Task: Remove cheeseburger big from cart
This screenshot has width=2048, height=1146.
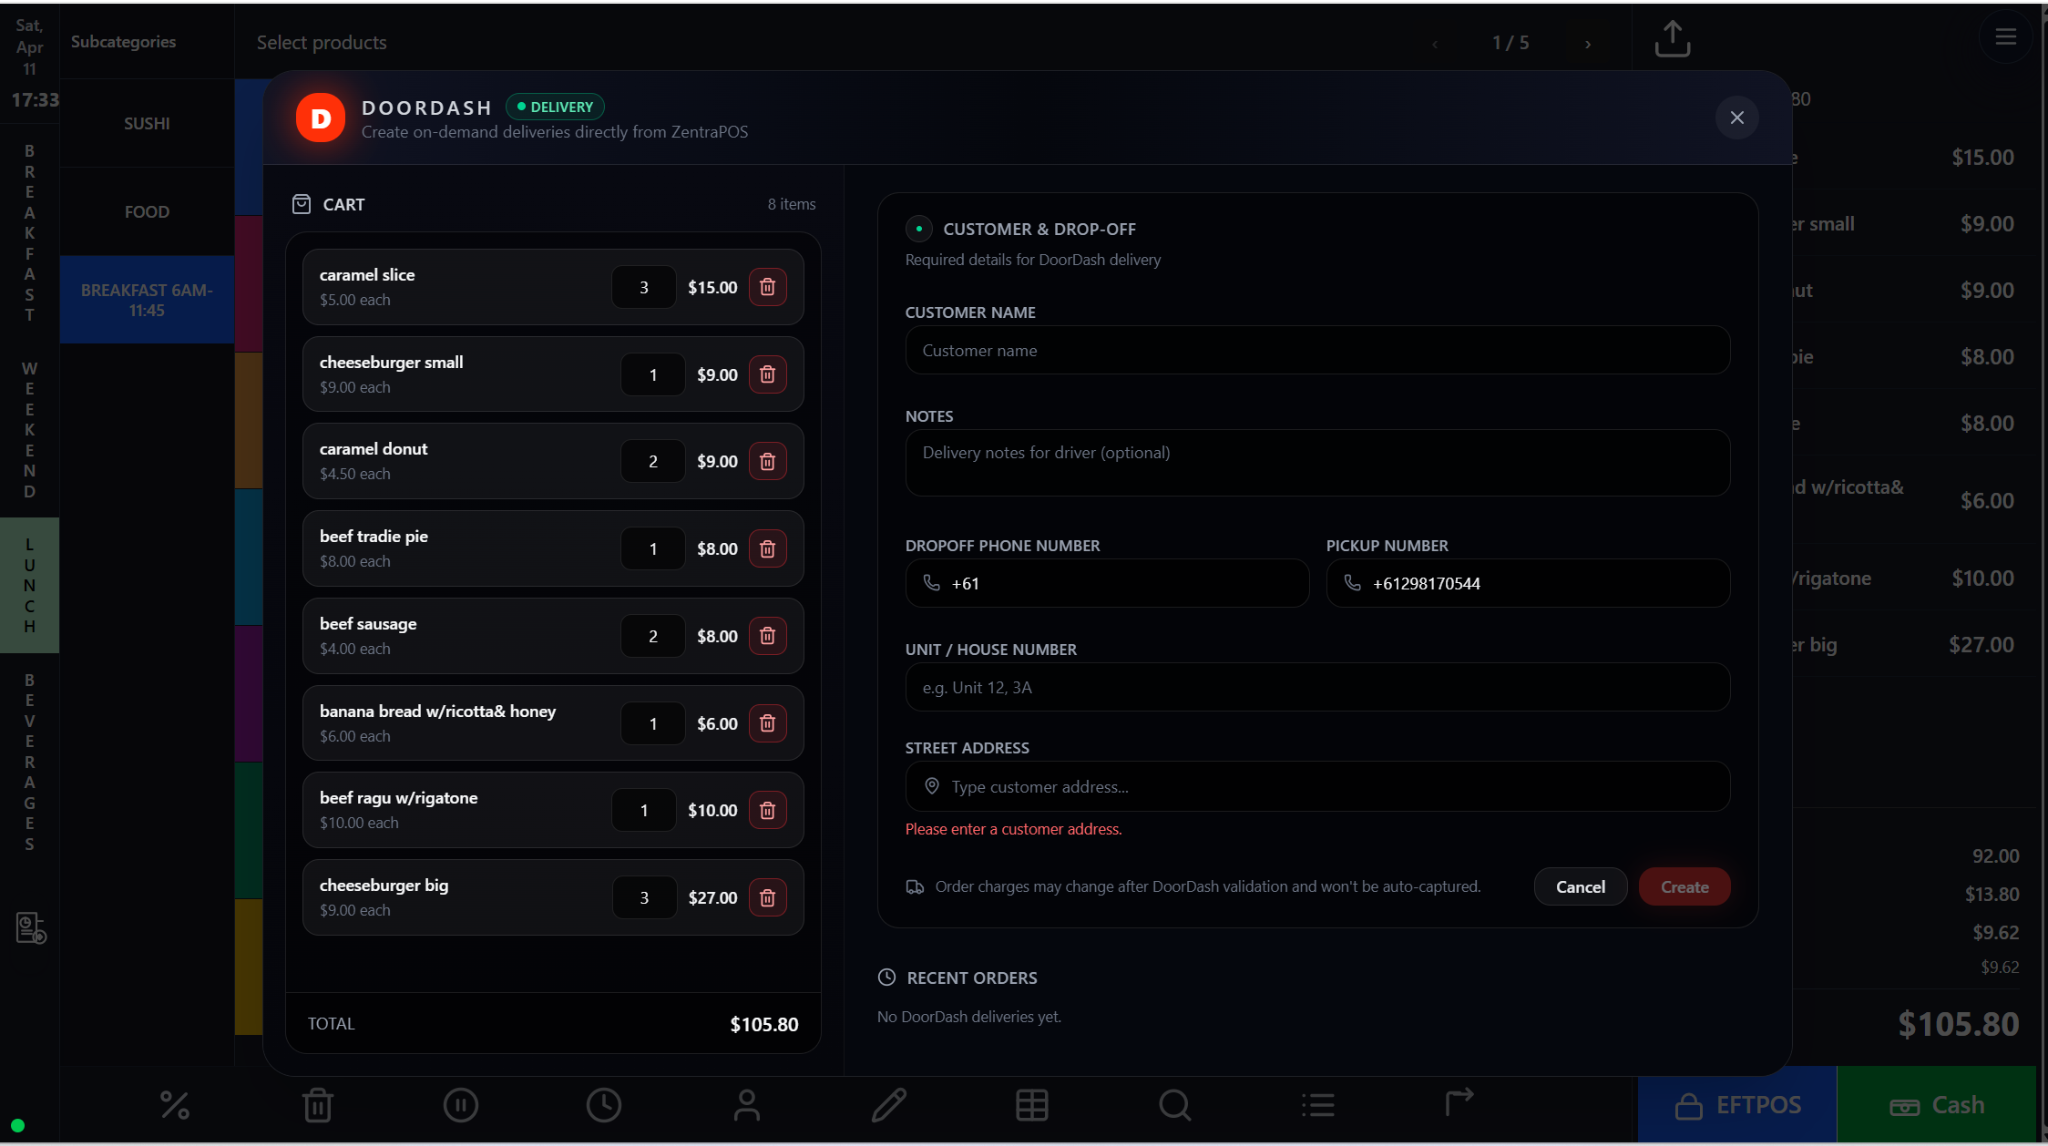Action: tap(767, 898)
